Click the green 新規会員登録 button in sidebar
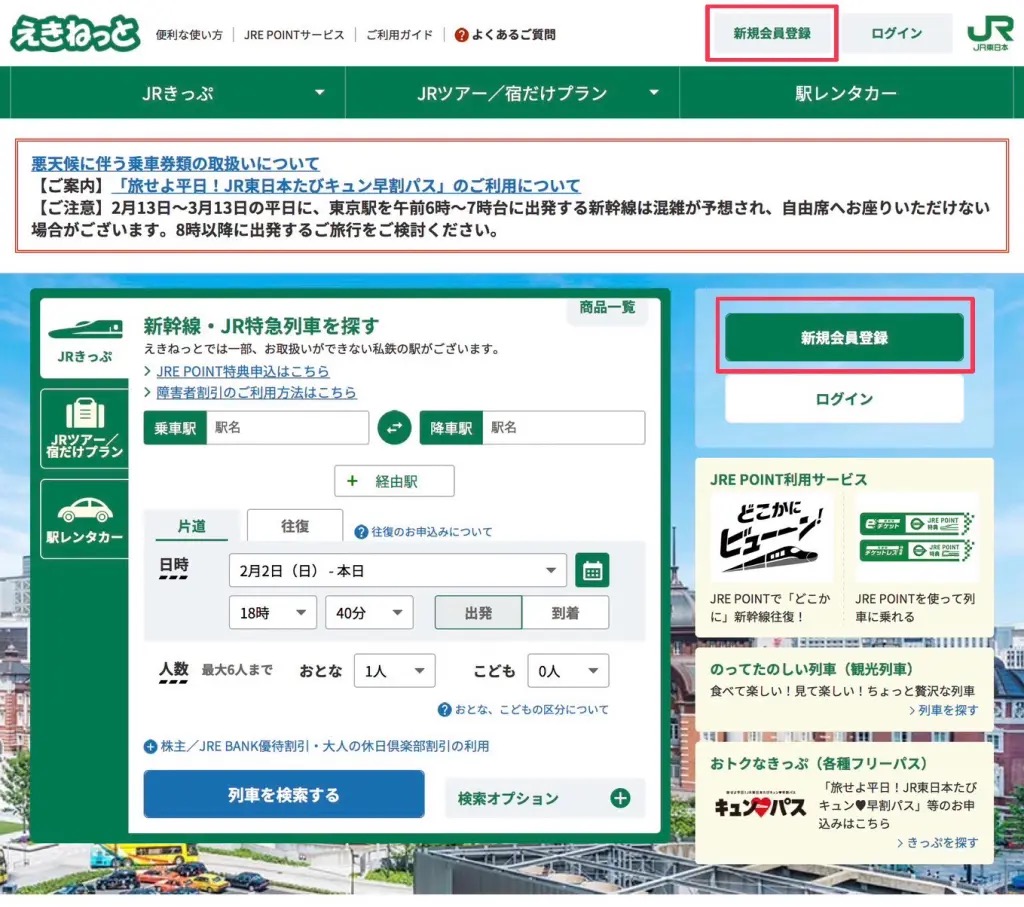1024x907 pixels. coord(844,337)
